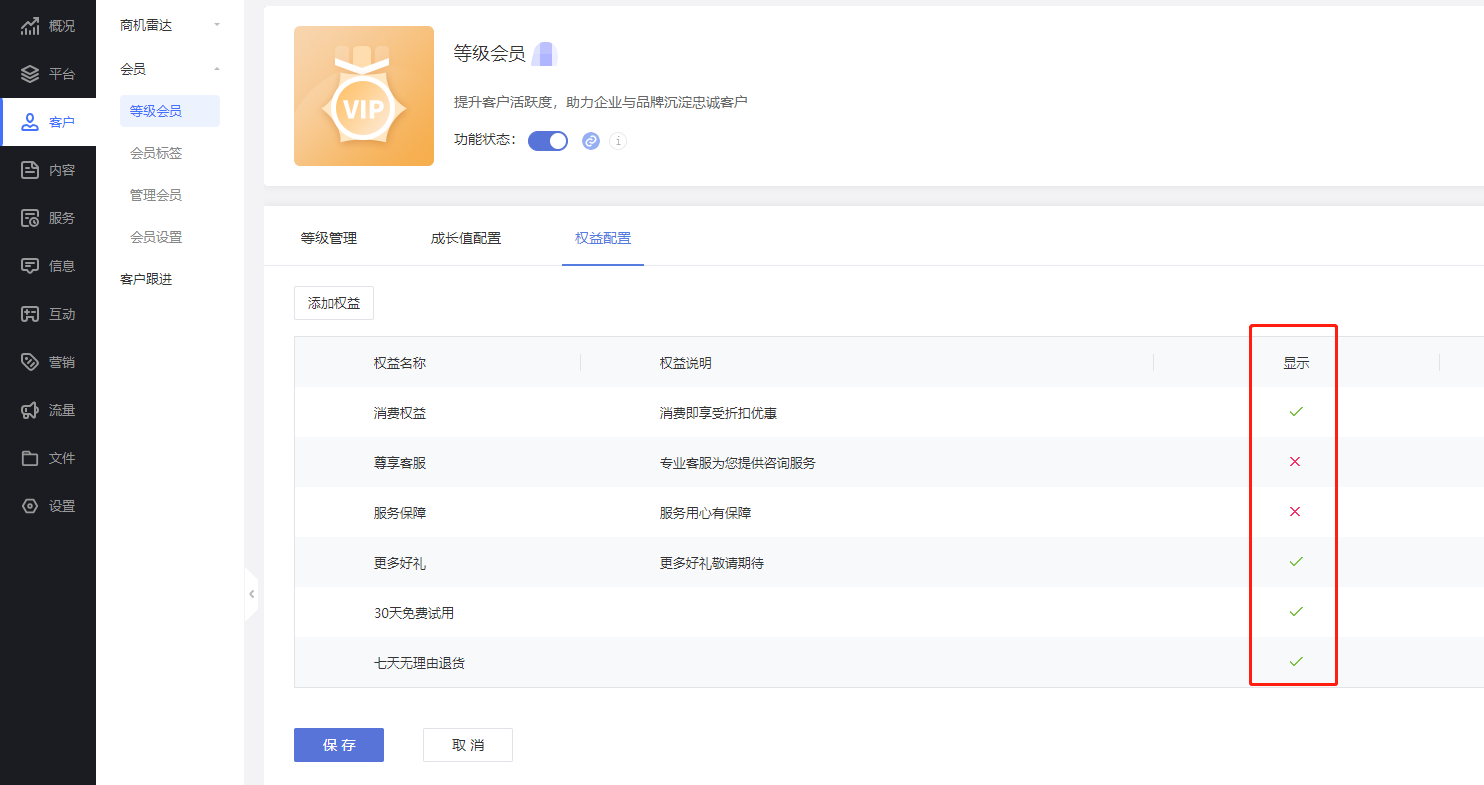This screenshot has width=1484, height=785.
Task: Collapse the side menu with the arrow handle
Action: (x=252, y=594)
